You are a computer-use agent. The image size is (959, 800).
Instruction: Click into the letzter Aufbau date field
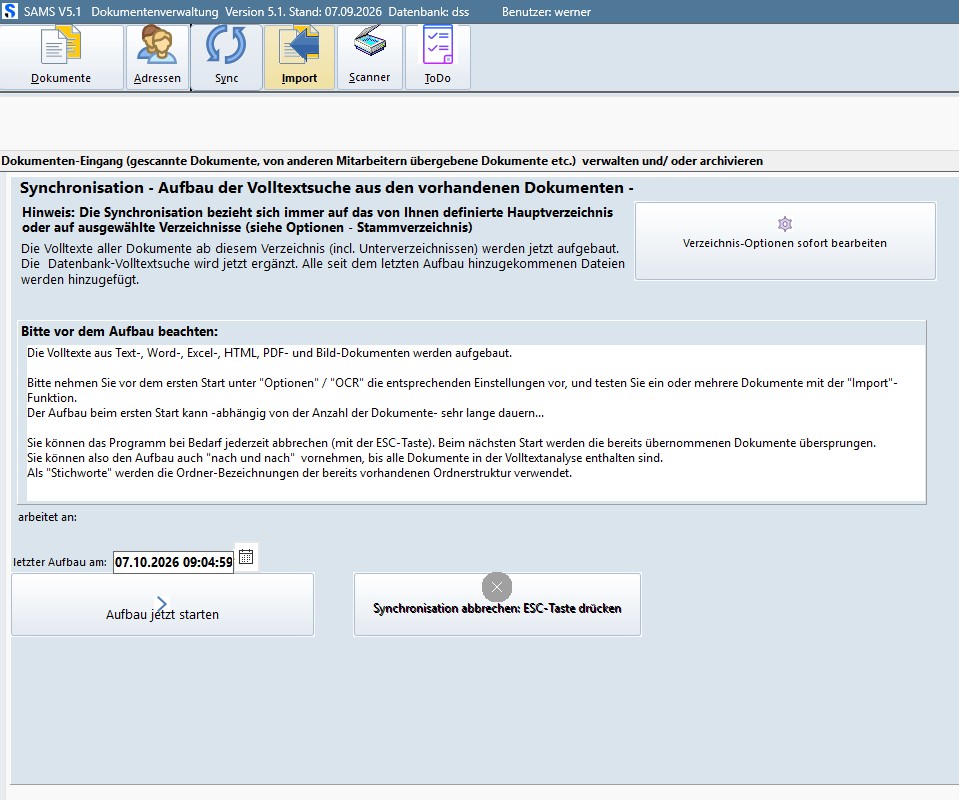tap(173, 562)
